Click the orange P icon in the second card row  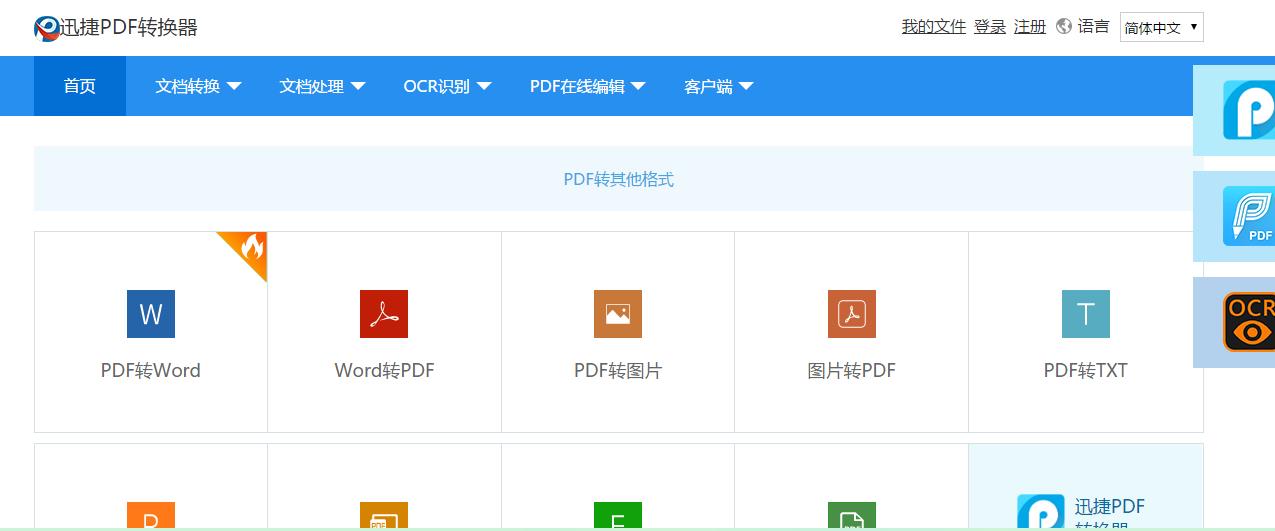151,516
